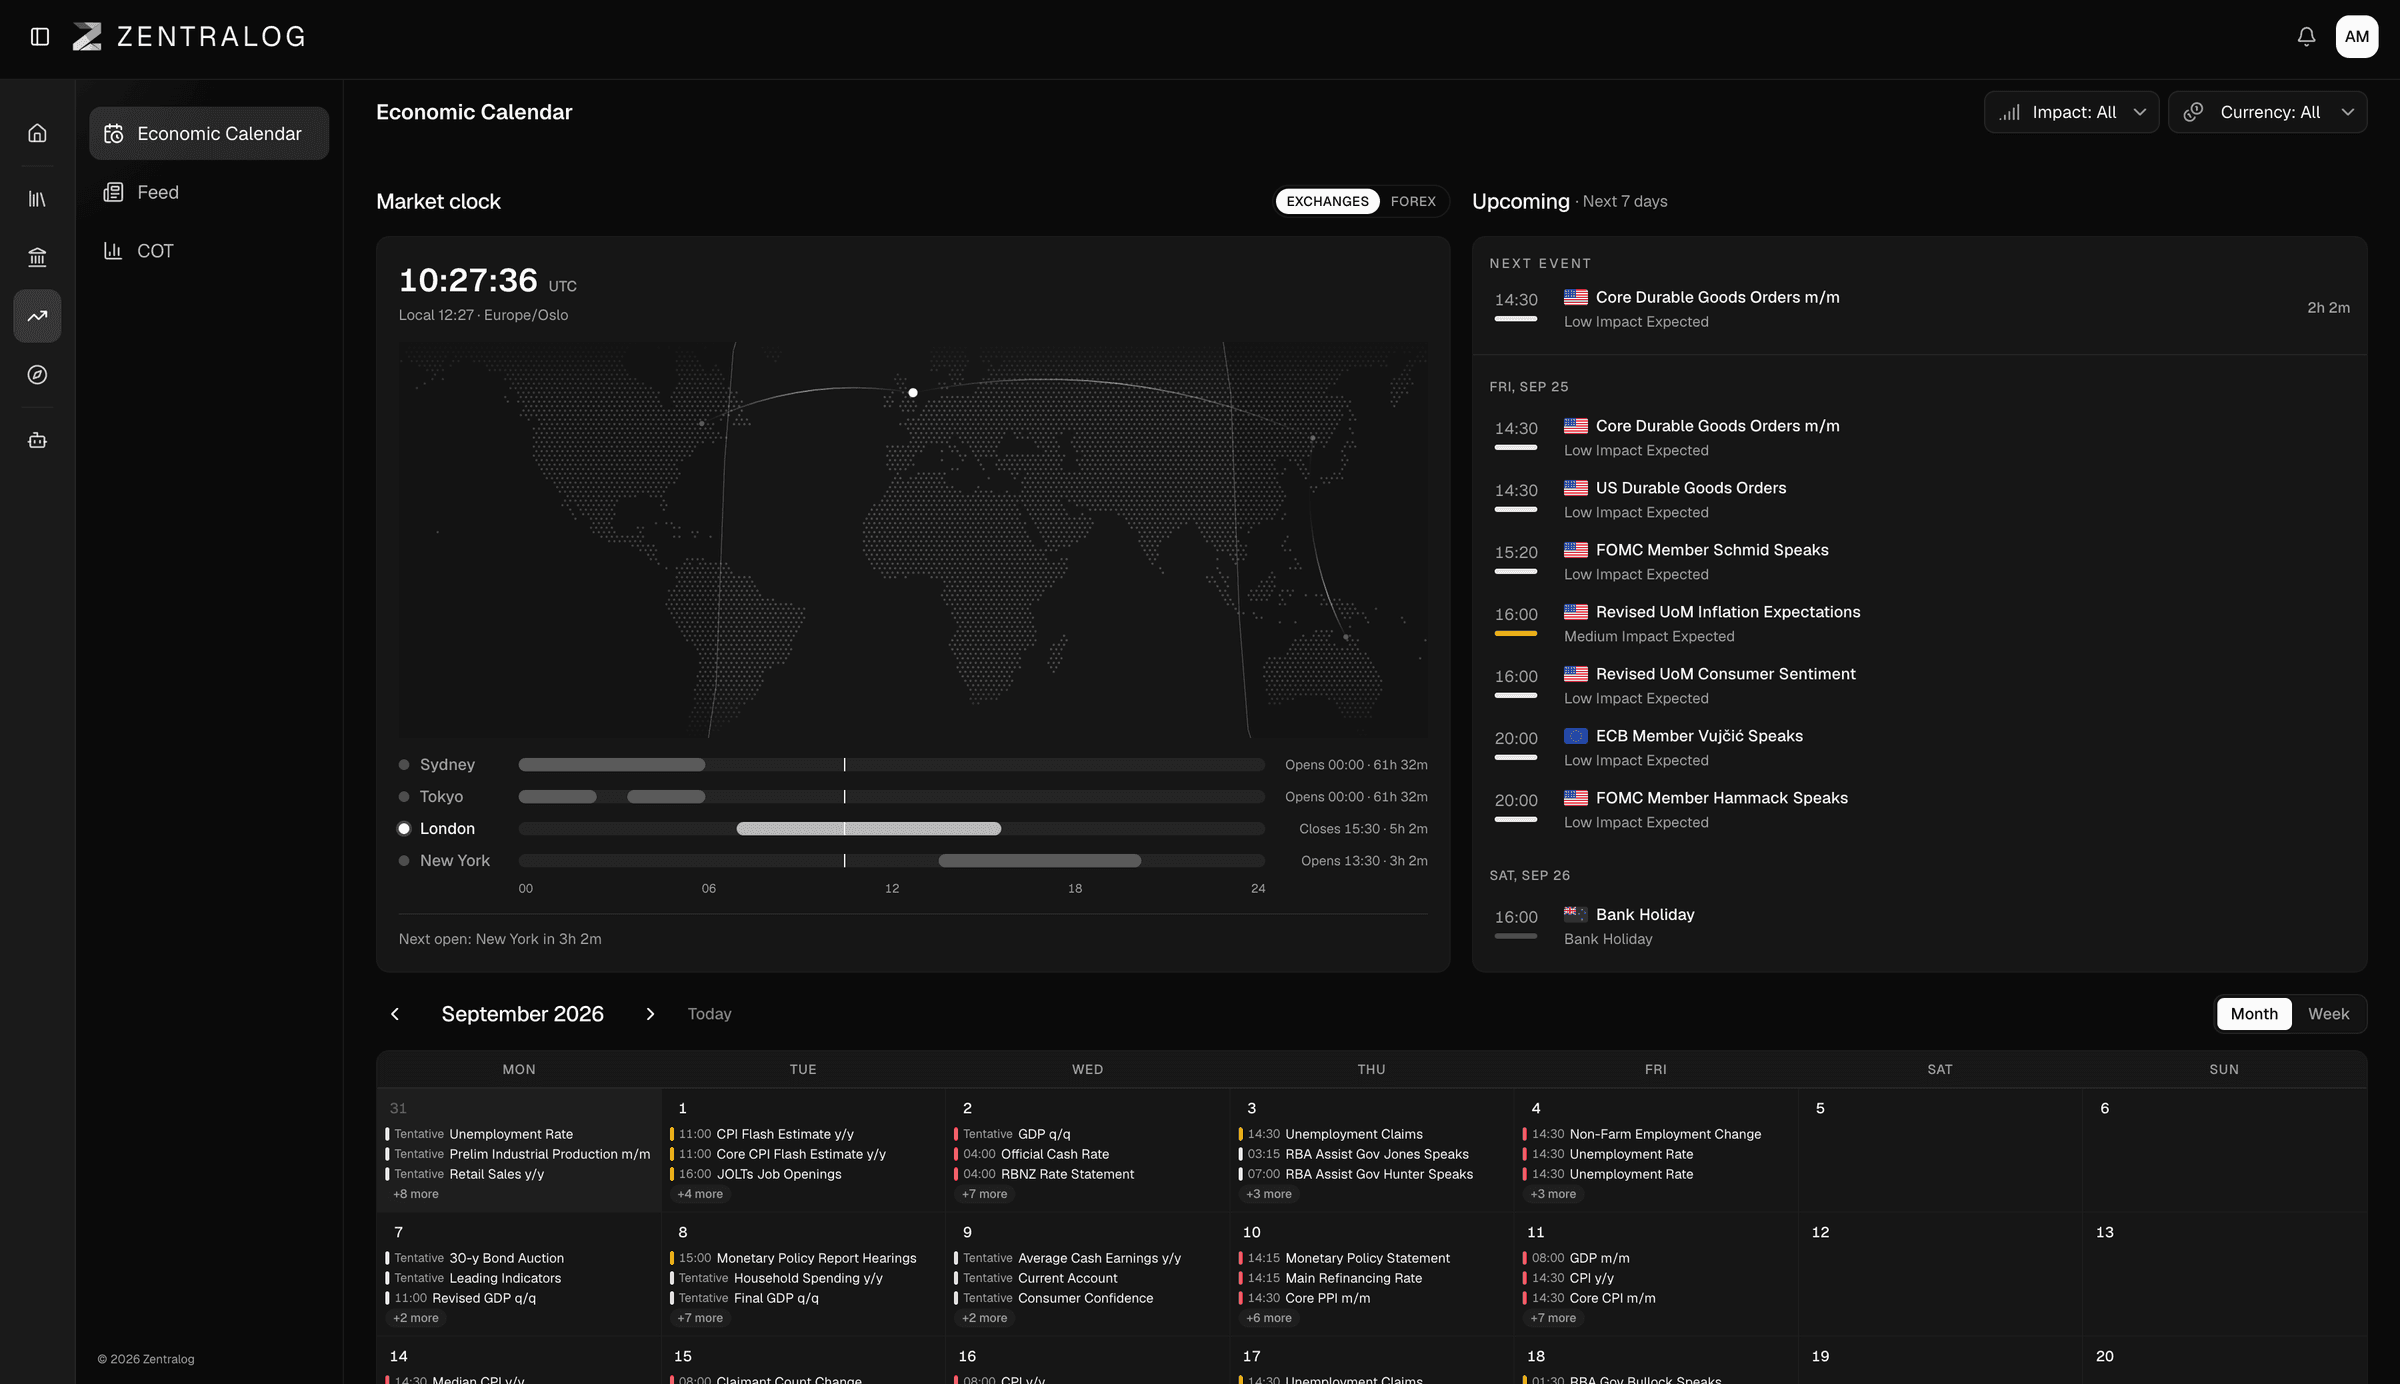Go to home icon in sidebar

[37, 133]
